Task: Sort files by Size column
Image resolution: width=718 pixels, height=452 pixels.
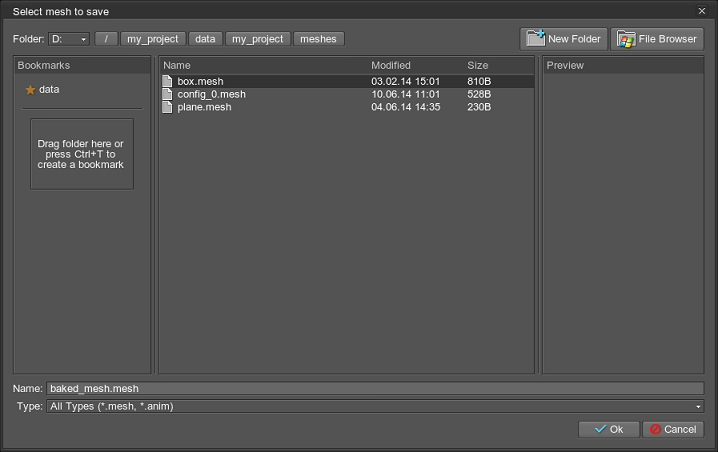Action: click(497, 65)
